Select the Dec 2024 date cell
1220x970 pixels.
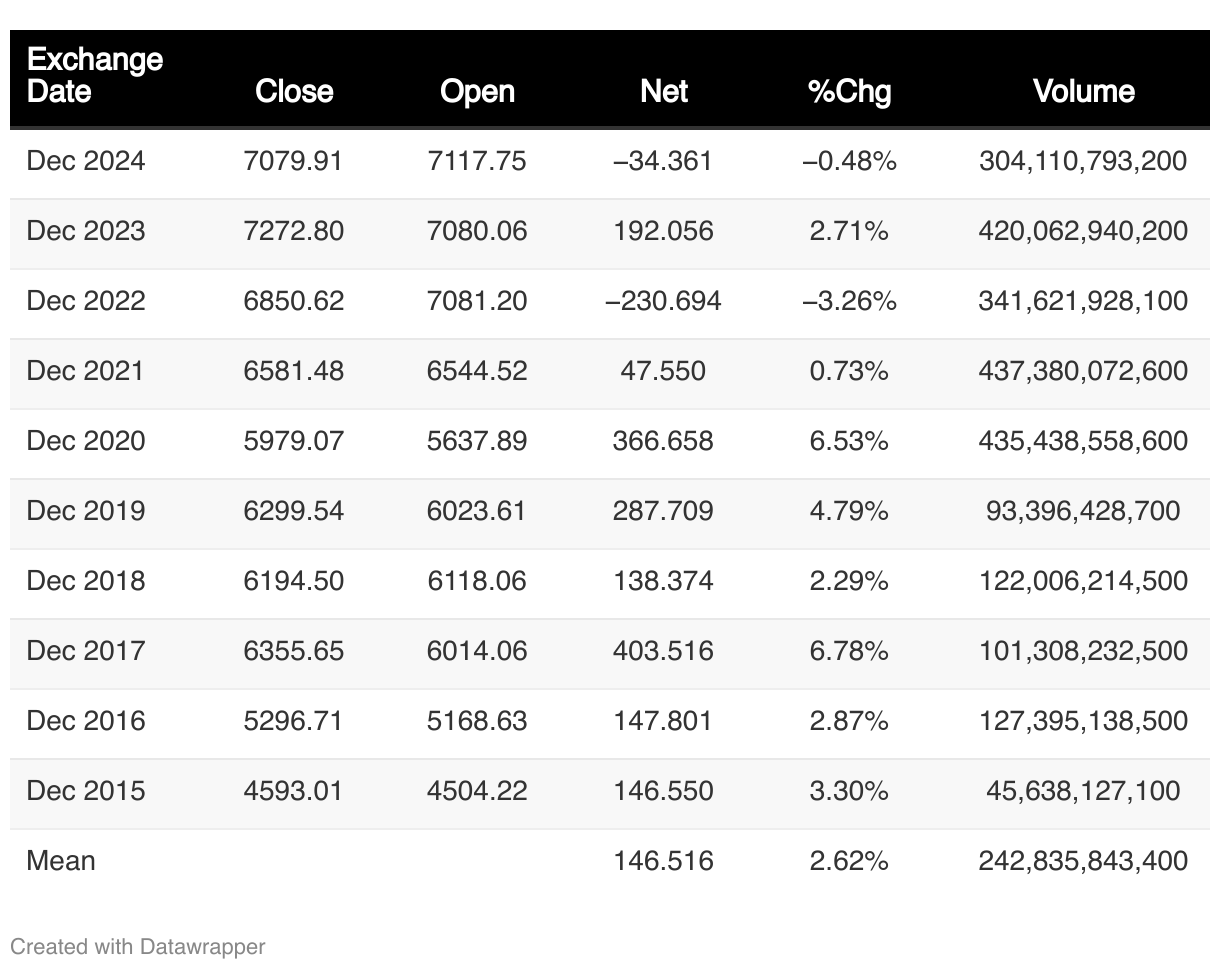coord(86,161)
